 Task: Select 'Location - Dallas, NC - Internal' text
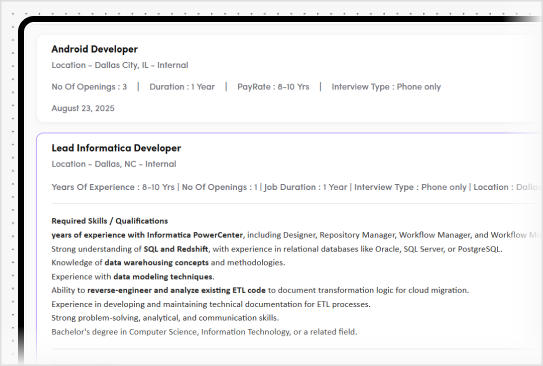(114, 164)
